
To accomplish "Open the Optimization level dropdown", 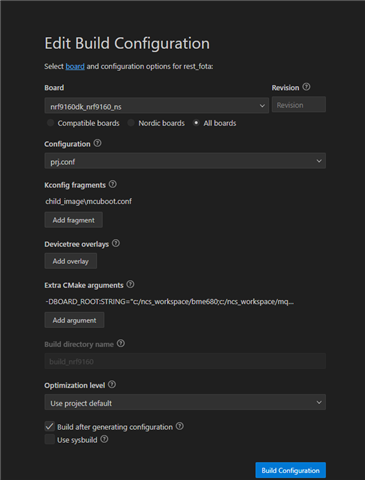I will 185,402.
